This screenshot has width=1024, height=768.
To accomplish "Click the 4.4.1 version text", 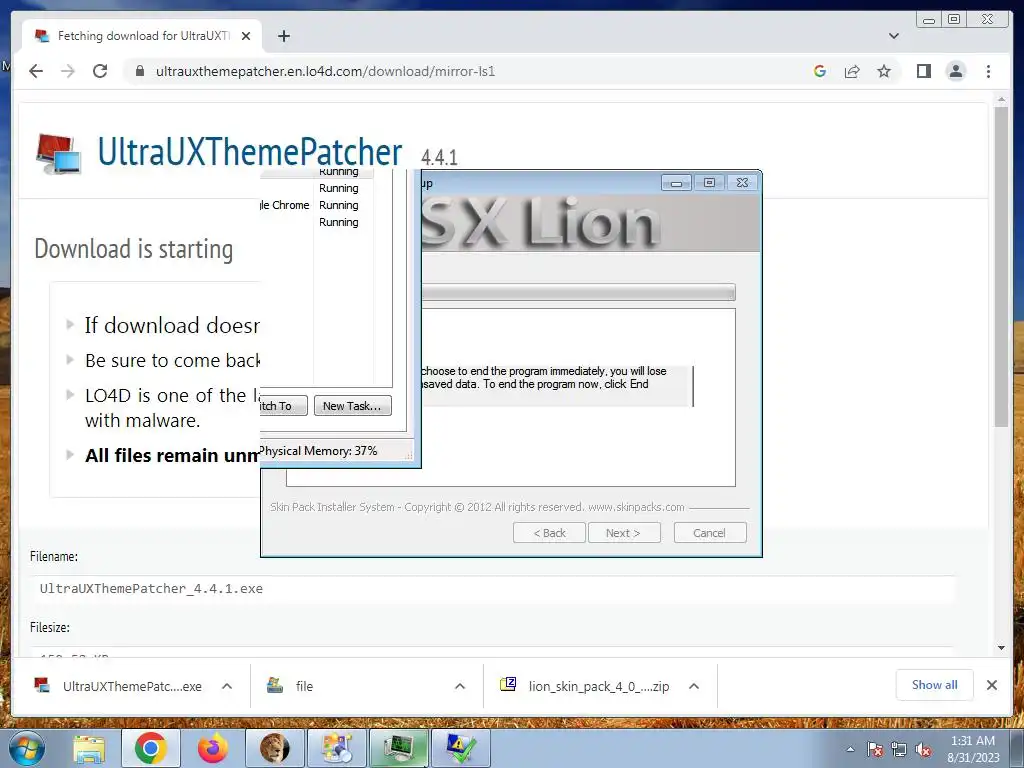I will click(439, 157).
